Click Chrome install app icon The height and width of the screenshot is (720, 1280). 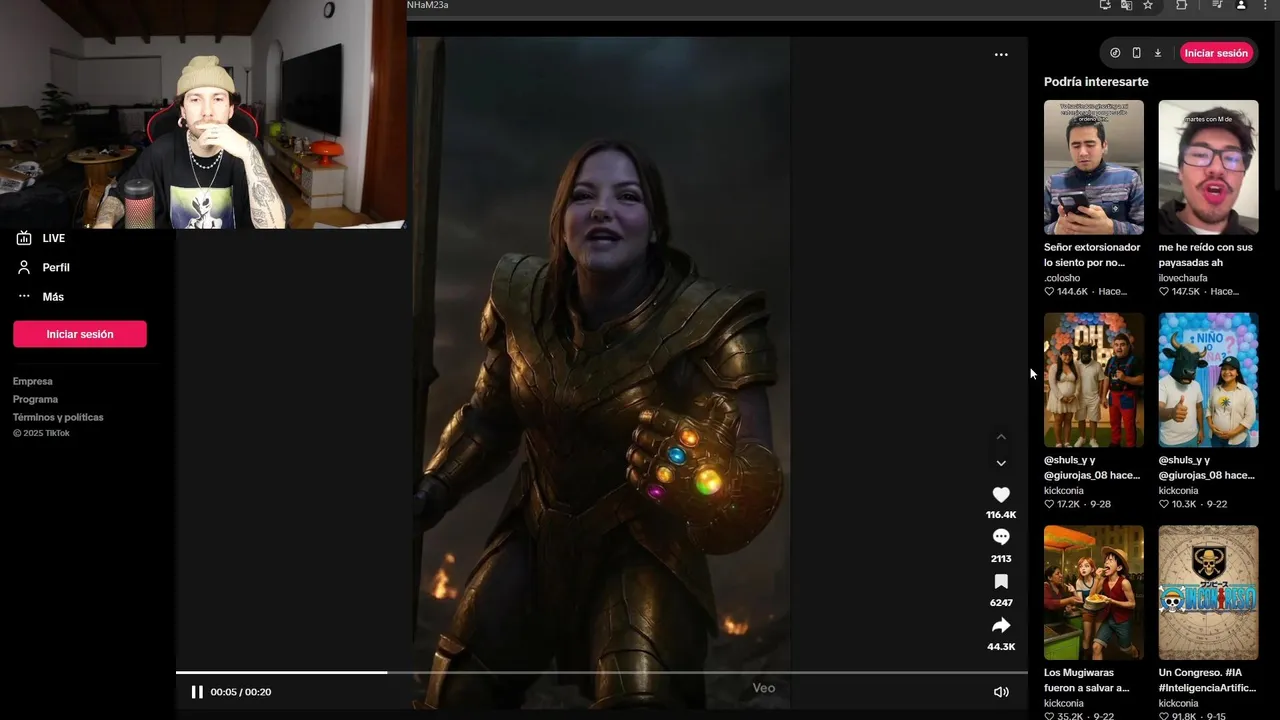[1105, 5]
